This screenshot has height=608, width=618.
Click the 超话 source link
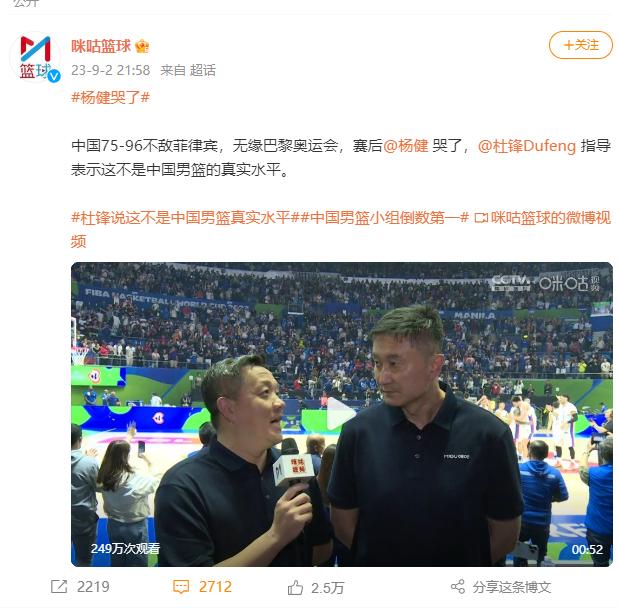point(203,70)
